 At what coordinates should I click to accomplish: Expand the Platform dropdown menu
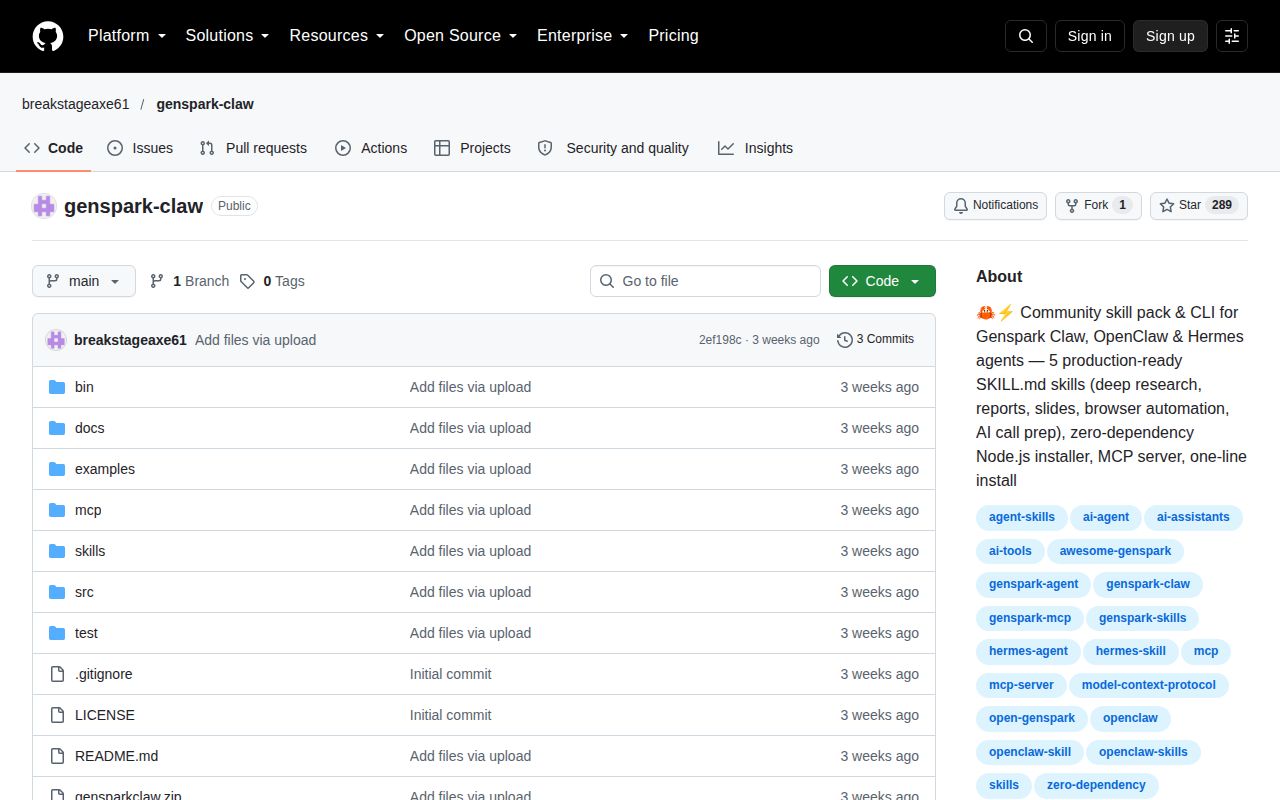[x=126, y=36]
